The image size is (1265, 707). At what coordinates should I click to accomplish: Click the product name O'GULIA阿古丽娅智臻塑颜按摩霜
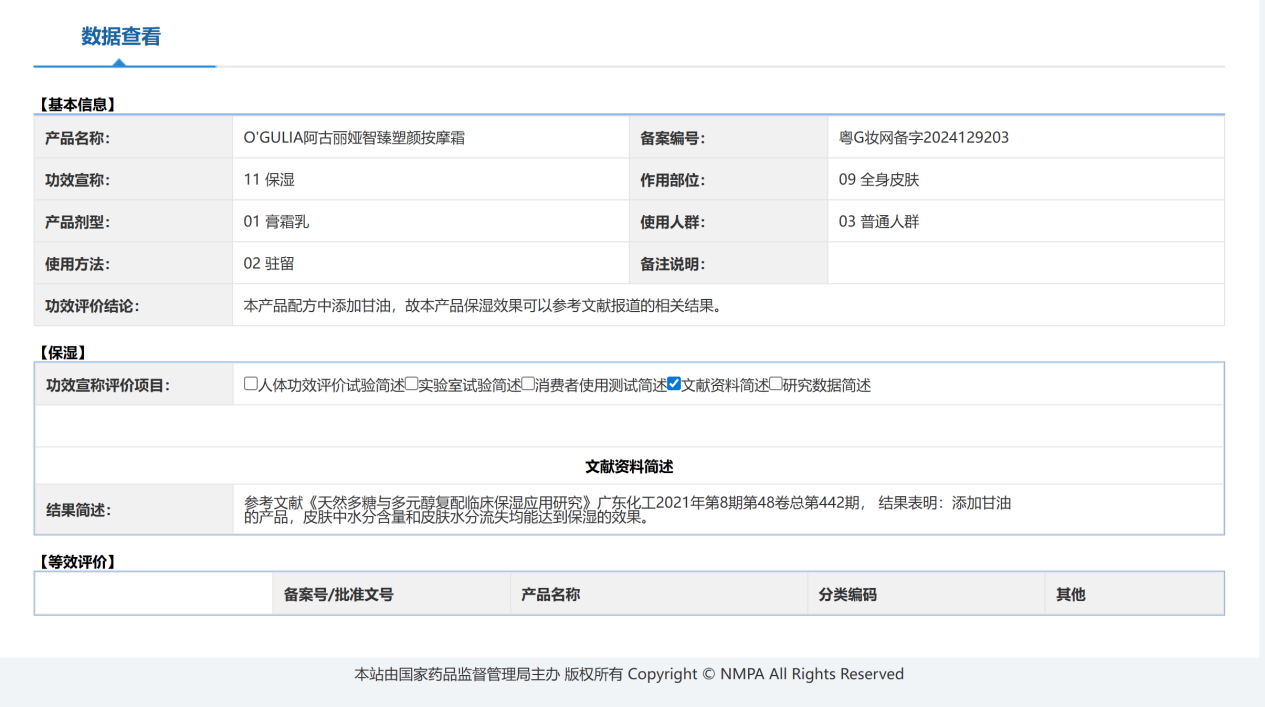click(x=354, y=138)
